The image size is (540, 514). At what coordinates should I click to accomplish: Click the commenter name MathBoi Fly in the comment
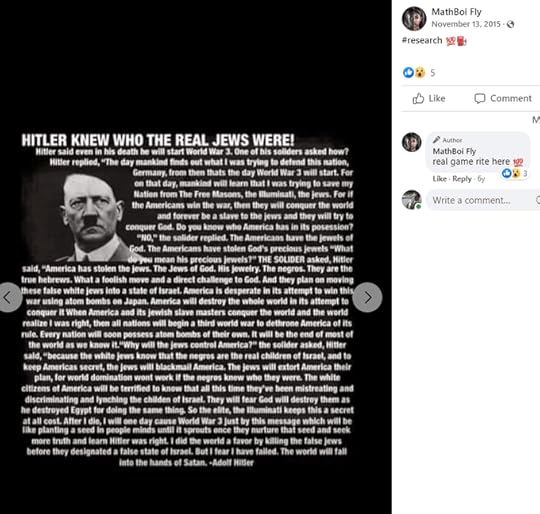[x=454, y=151]
